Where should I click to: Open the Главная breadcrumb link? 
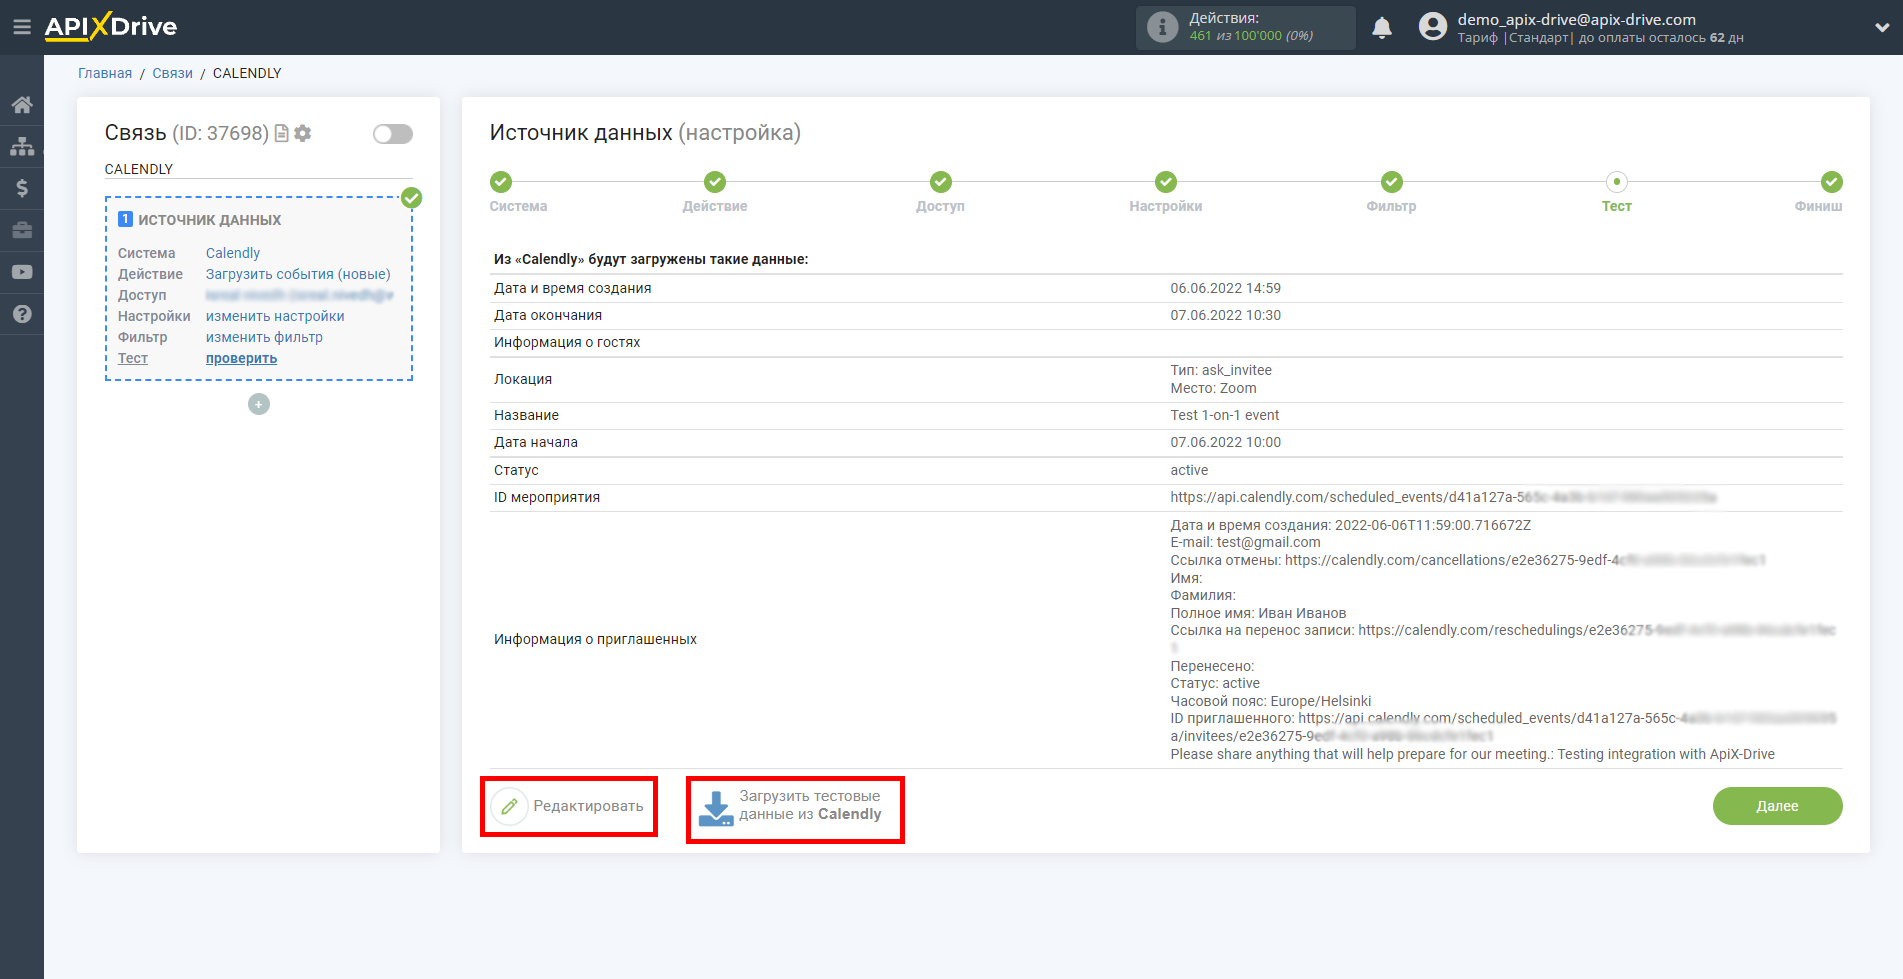coord(105,73)
